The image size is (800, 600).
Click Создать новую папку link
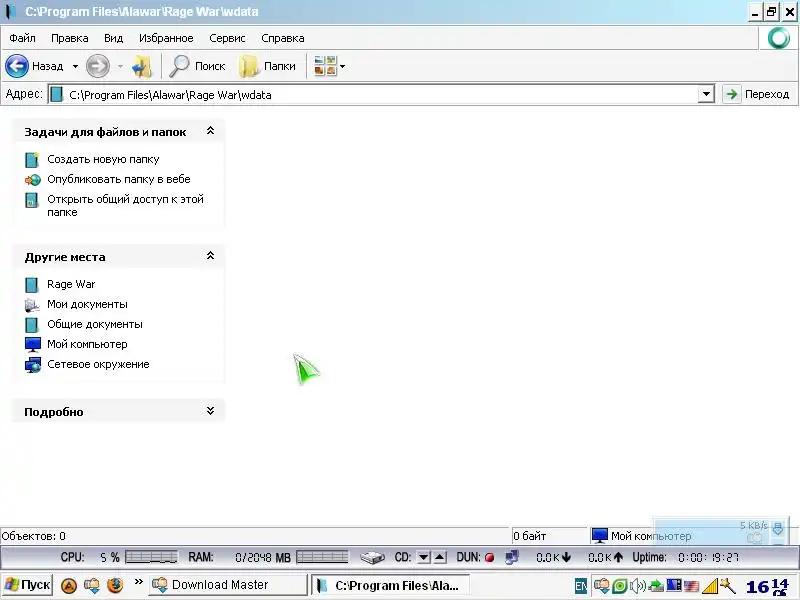point(103,159)
